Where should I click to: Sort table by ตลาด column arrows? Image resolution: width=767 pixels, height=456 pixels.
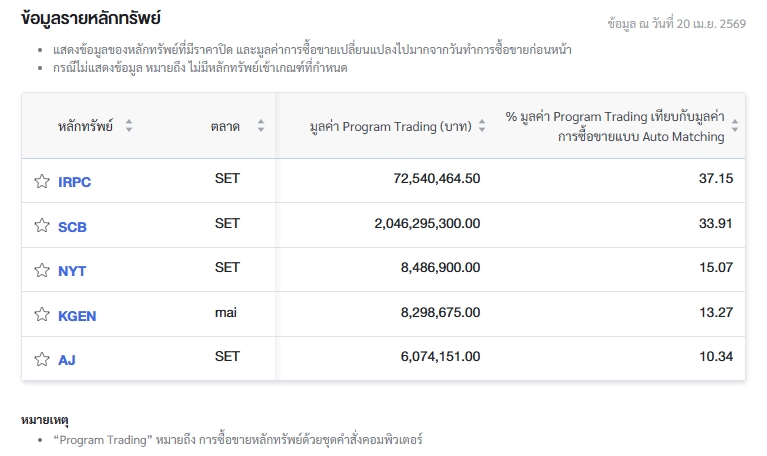[261, 126]
